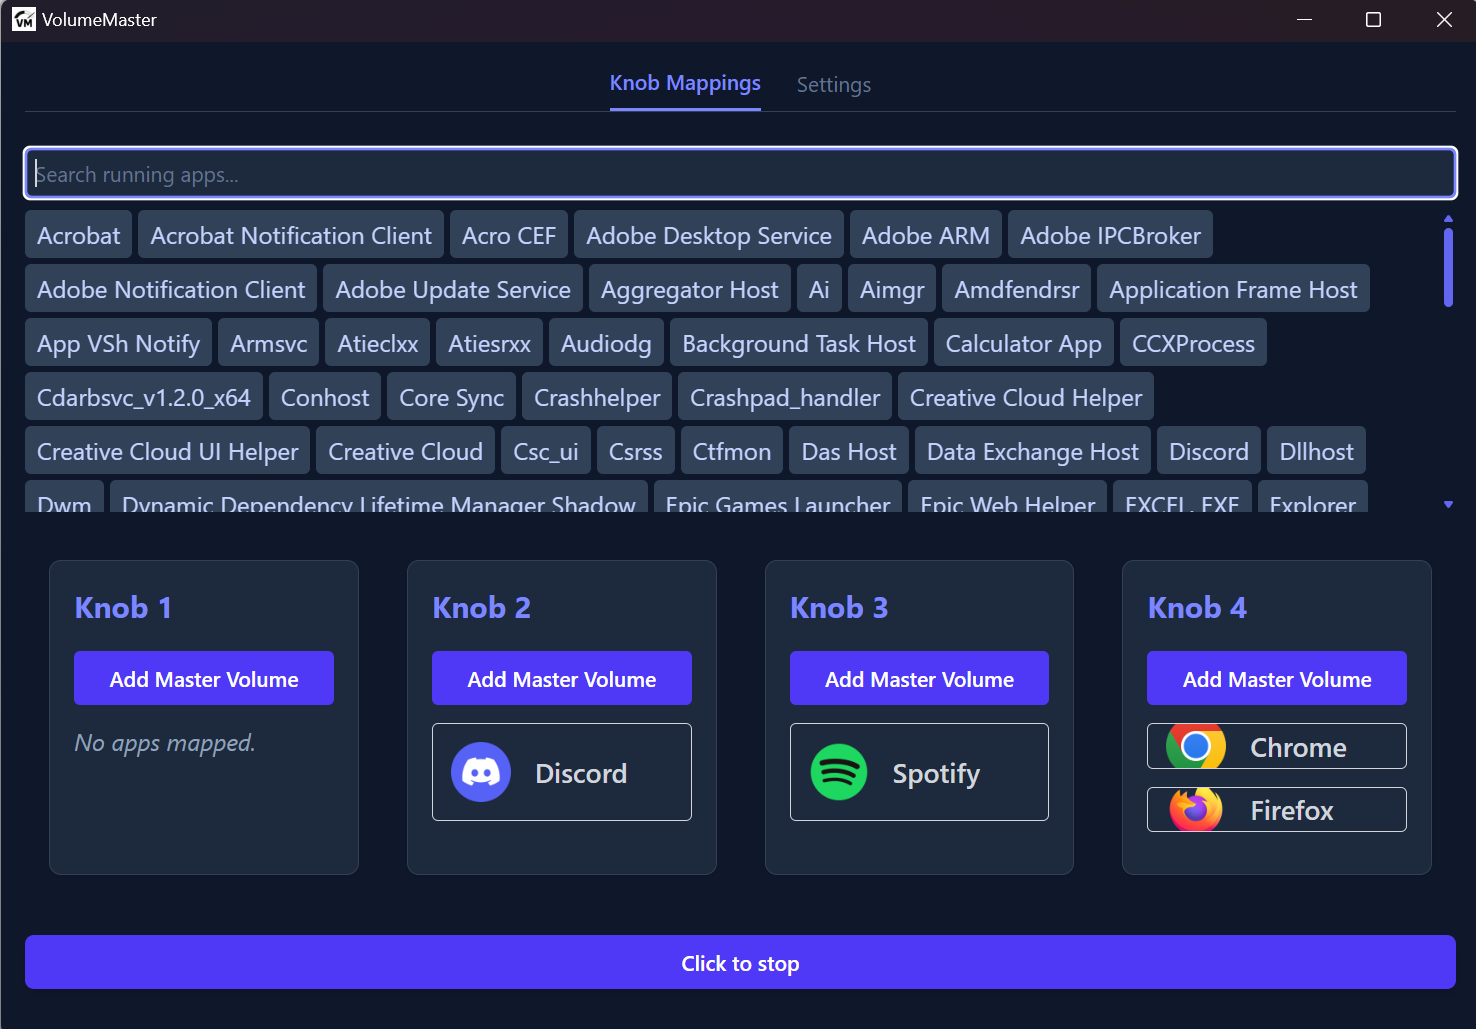
Task: Click the Discord icon in Knob 2
Action: click(481, 773)
